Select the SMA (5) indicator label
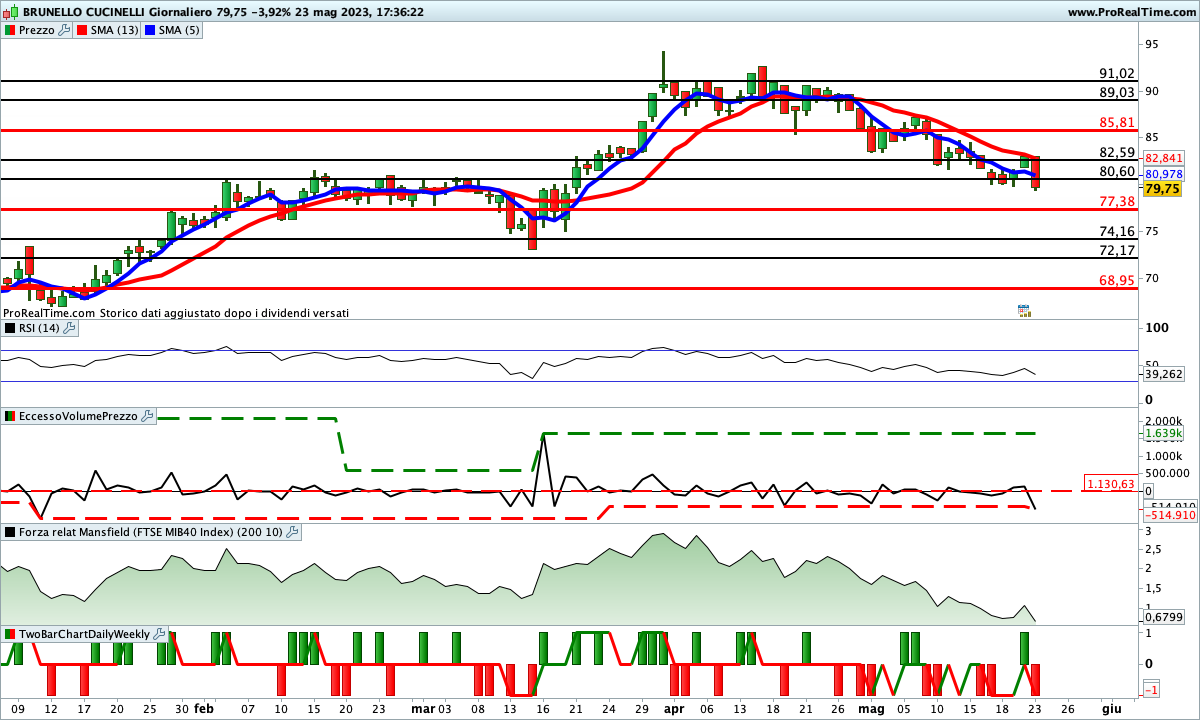The image size is (1200, 720). pyautogui.click(x=180, y=30)
